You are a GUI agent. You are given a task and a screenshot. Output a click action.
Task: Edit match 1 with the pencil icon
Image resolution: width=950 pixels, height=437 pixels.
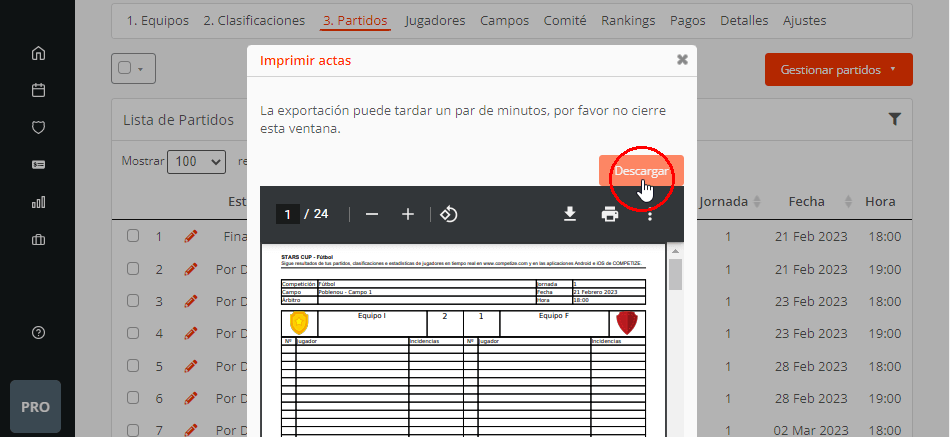(x=191, y=236)
